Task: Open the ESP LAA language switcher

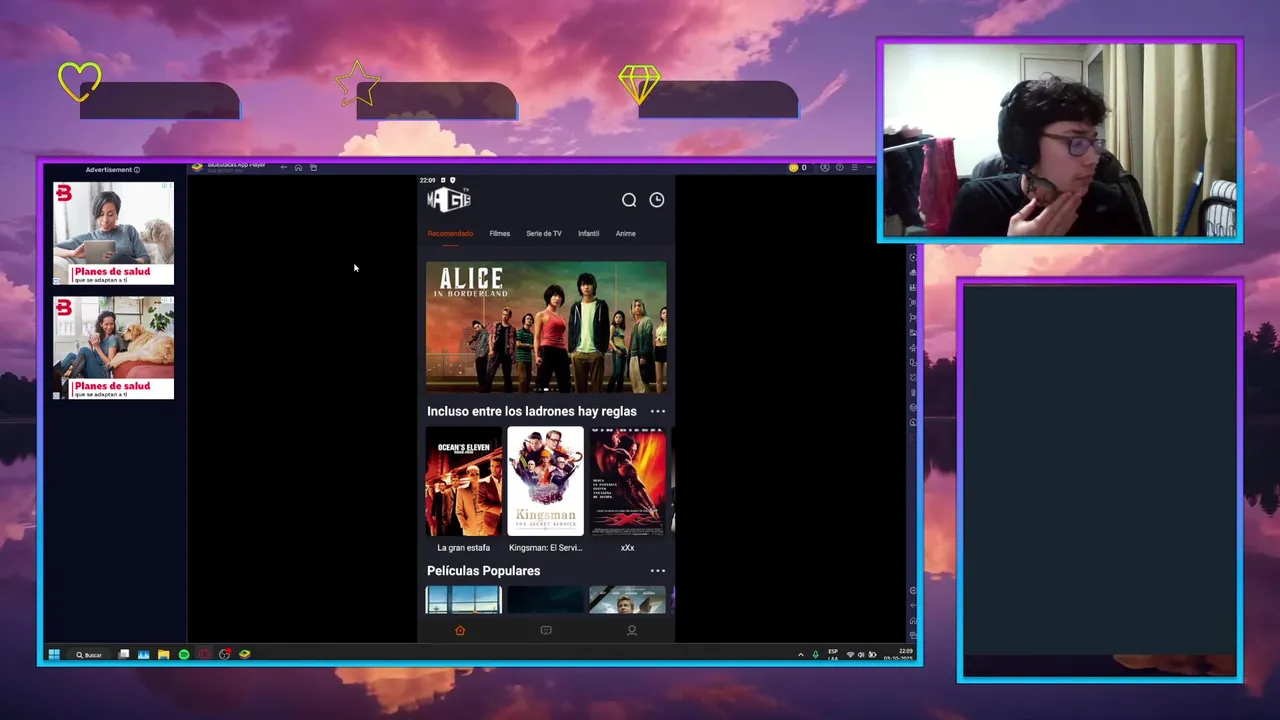Action: (833, 655)
